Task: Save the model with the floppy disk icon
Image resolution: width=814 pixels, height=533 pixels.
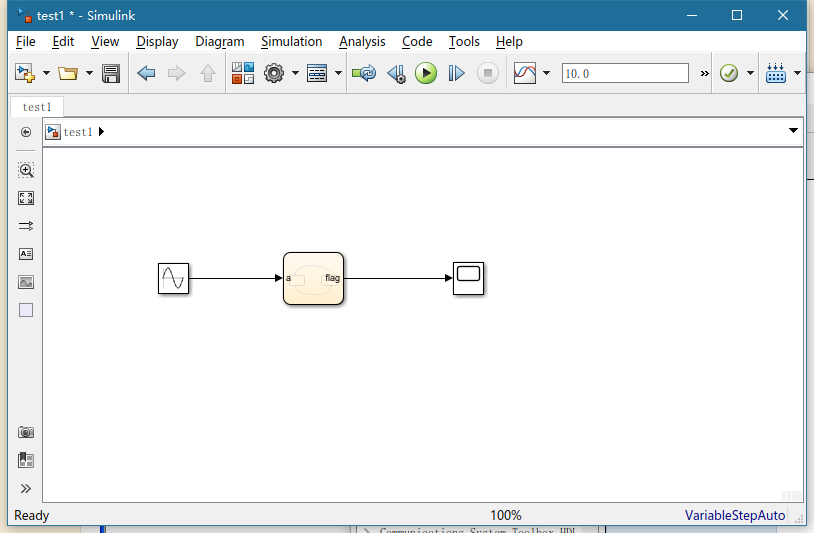Action: tap(111, 73)
